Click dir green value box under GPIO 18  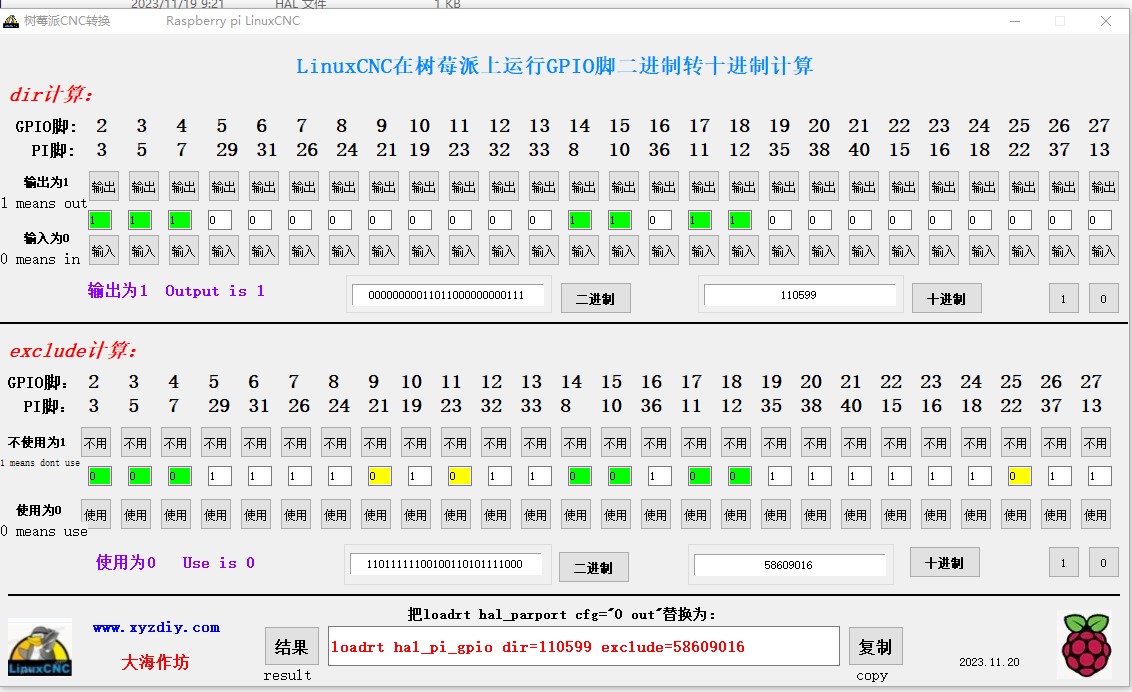coord(739,220)
